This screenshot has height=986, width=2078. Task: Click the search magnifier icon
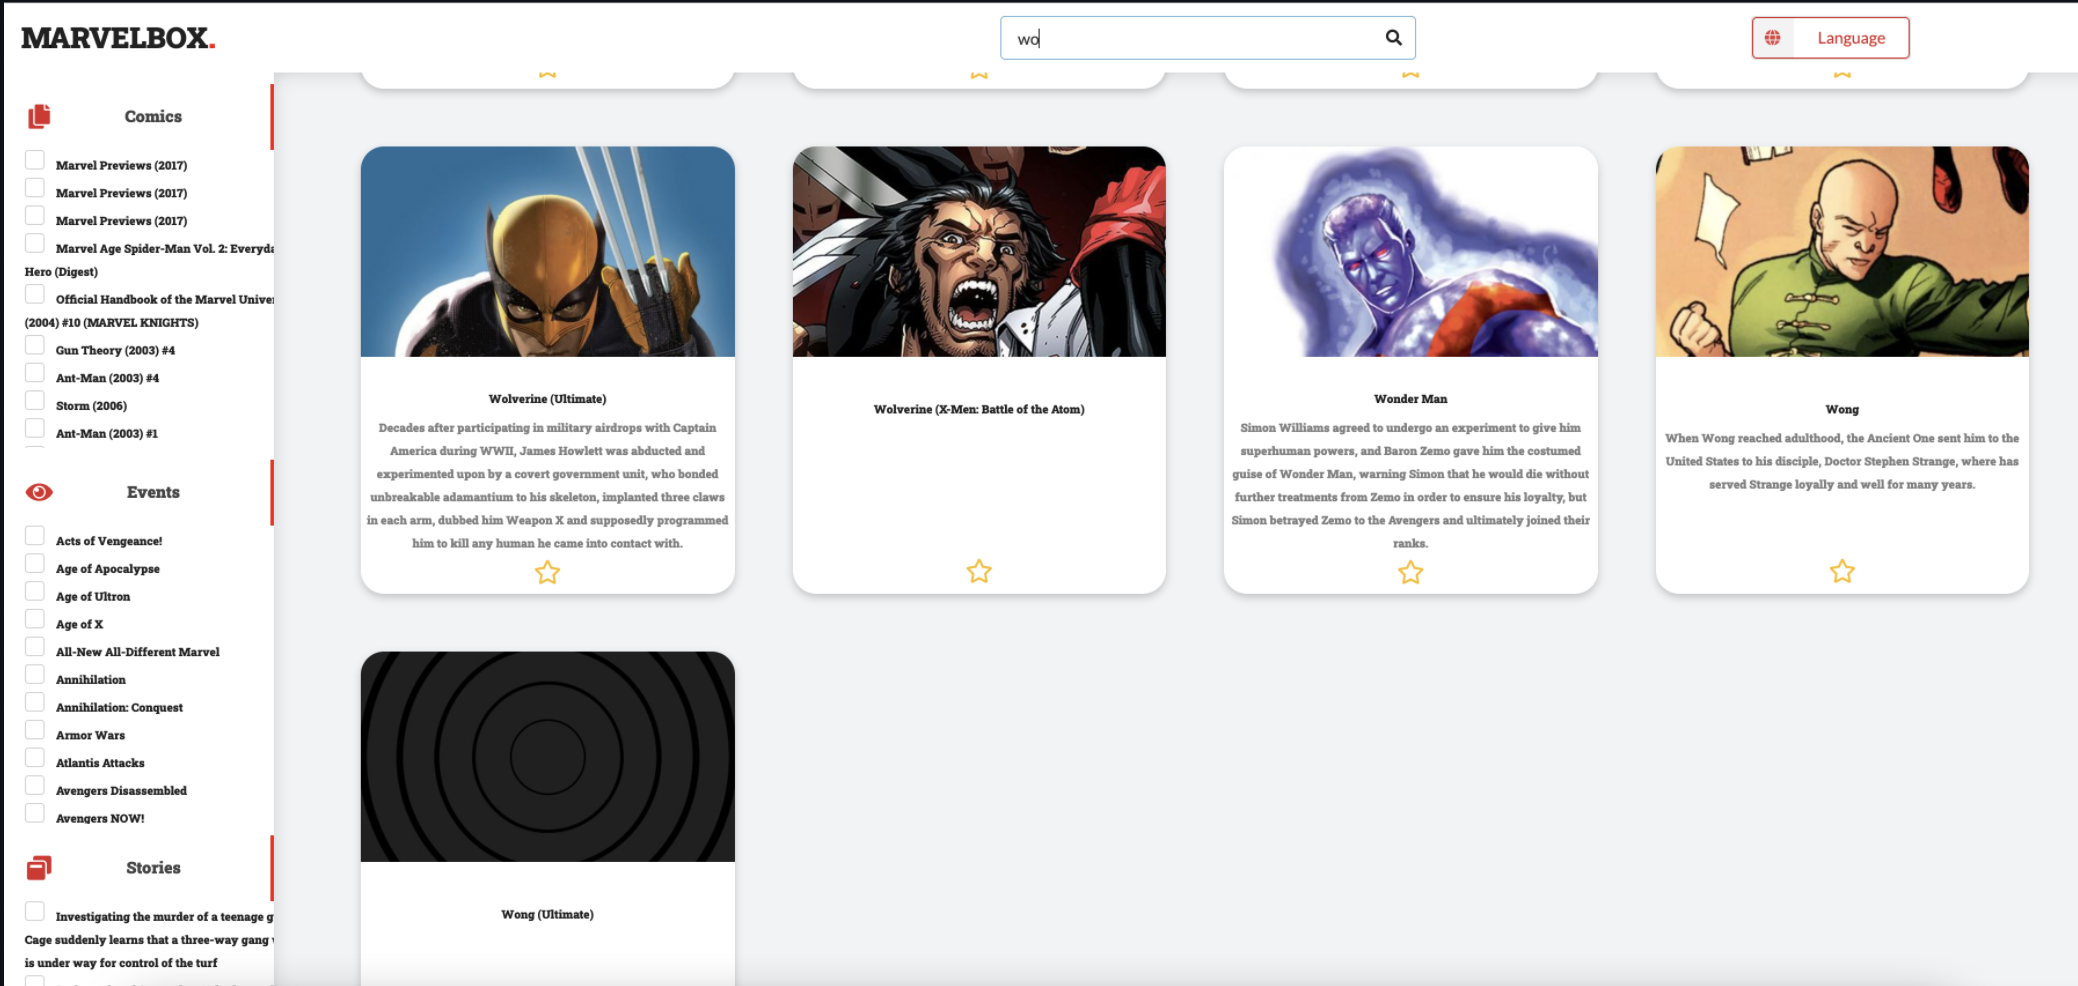[x=1394, y=37]
